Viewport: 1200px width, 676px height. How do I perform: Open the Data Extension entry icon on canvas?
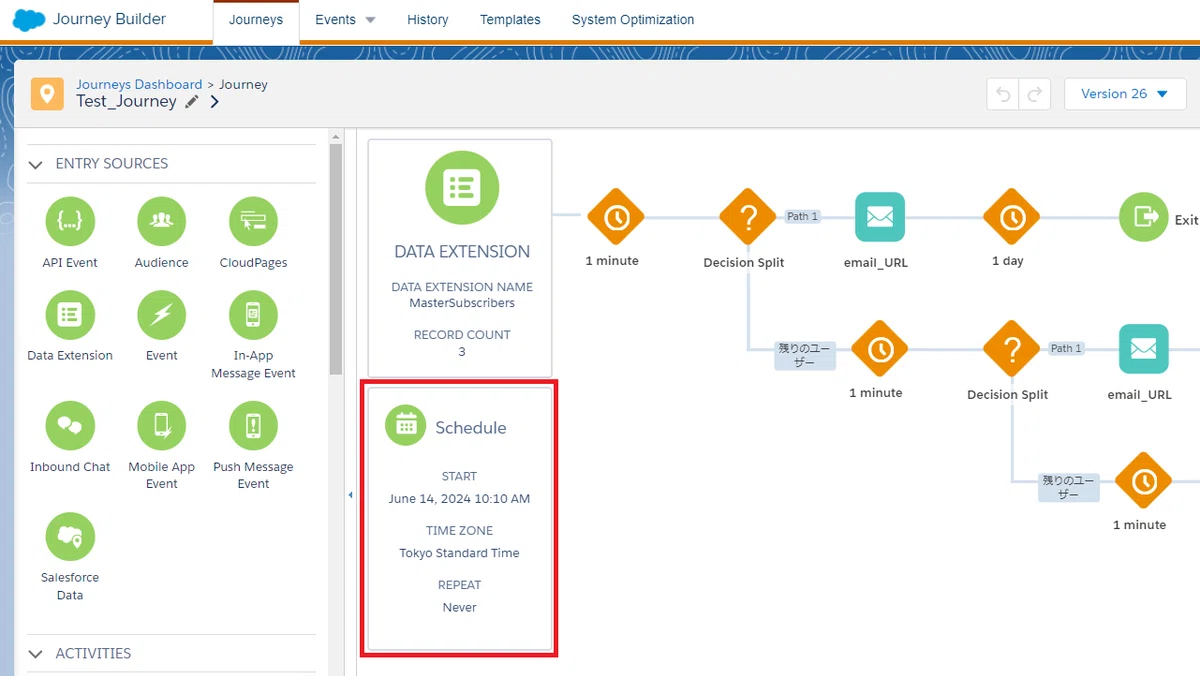pyautogui.click(x=461, y=187)
